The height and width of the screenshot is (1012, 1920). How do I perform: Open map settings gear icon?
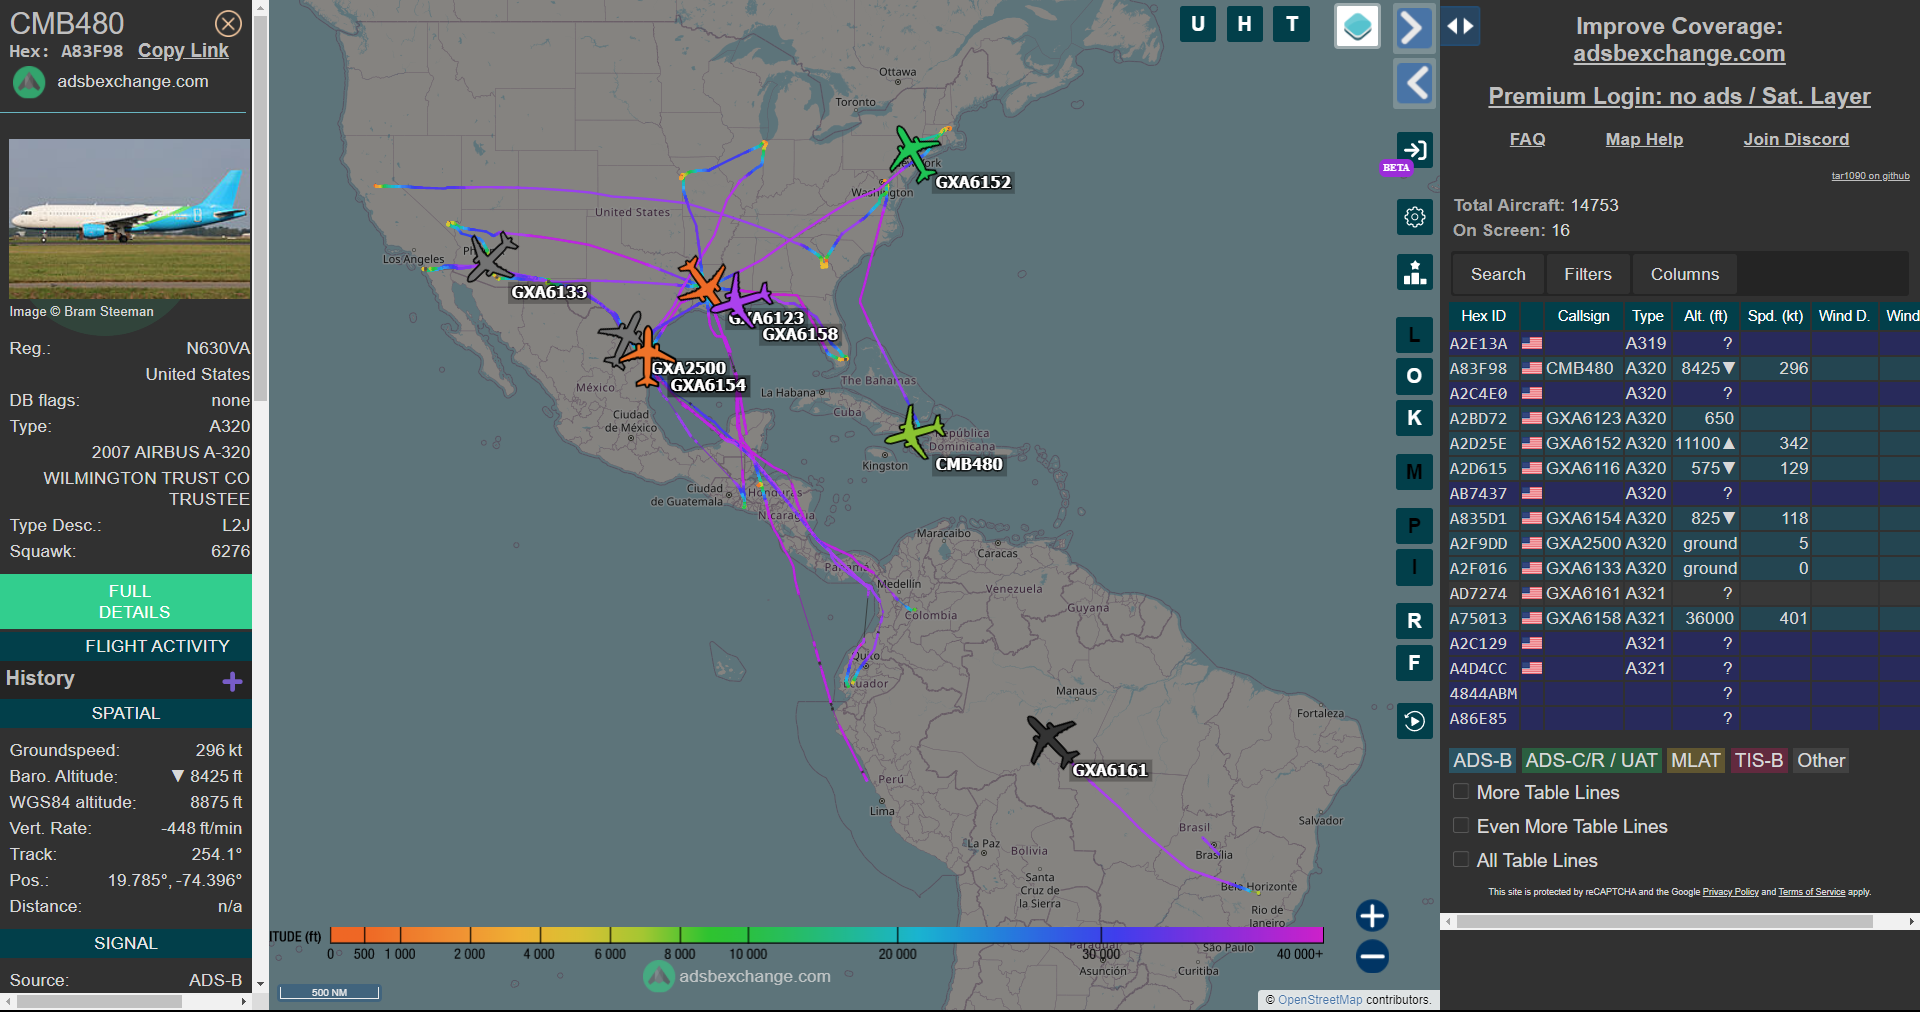click(x=1415, y=217)
